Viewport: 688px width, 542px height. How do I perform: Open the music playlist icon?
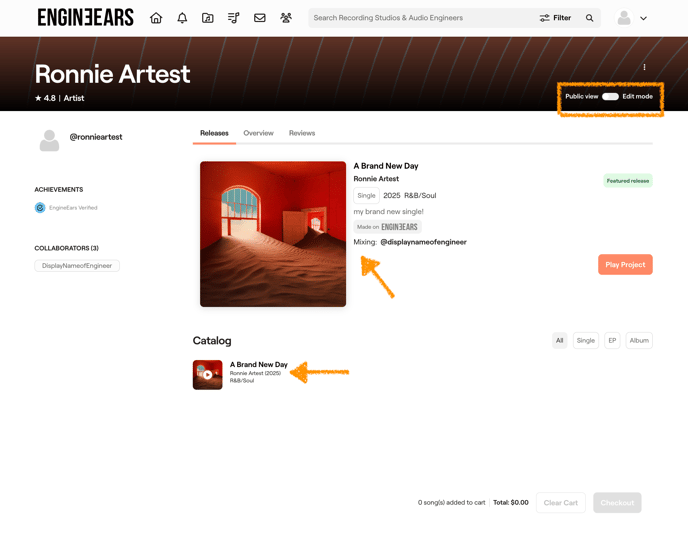(233, 18)
